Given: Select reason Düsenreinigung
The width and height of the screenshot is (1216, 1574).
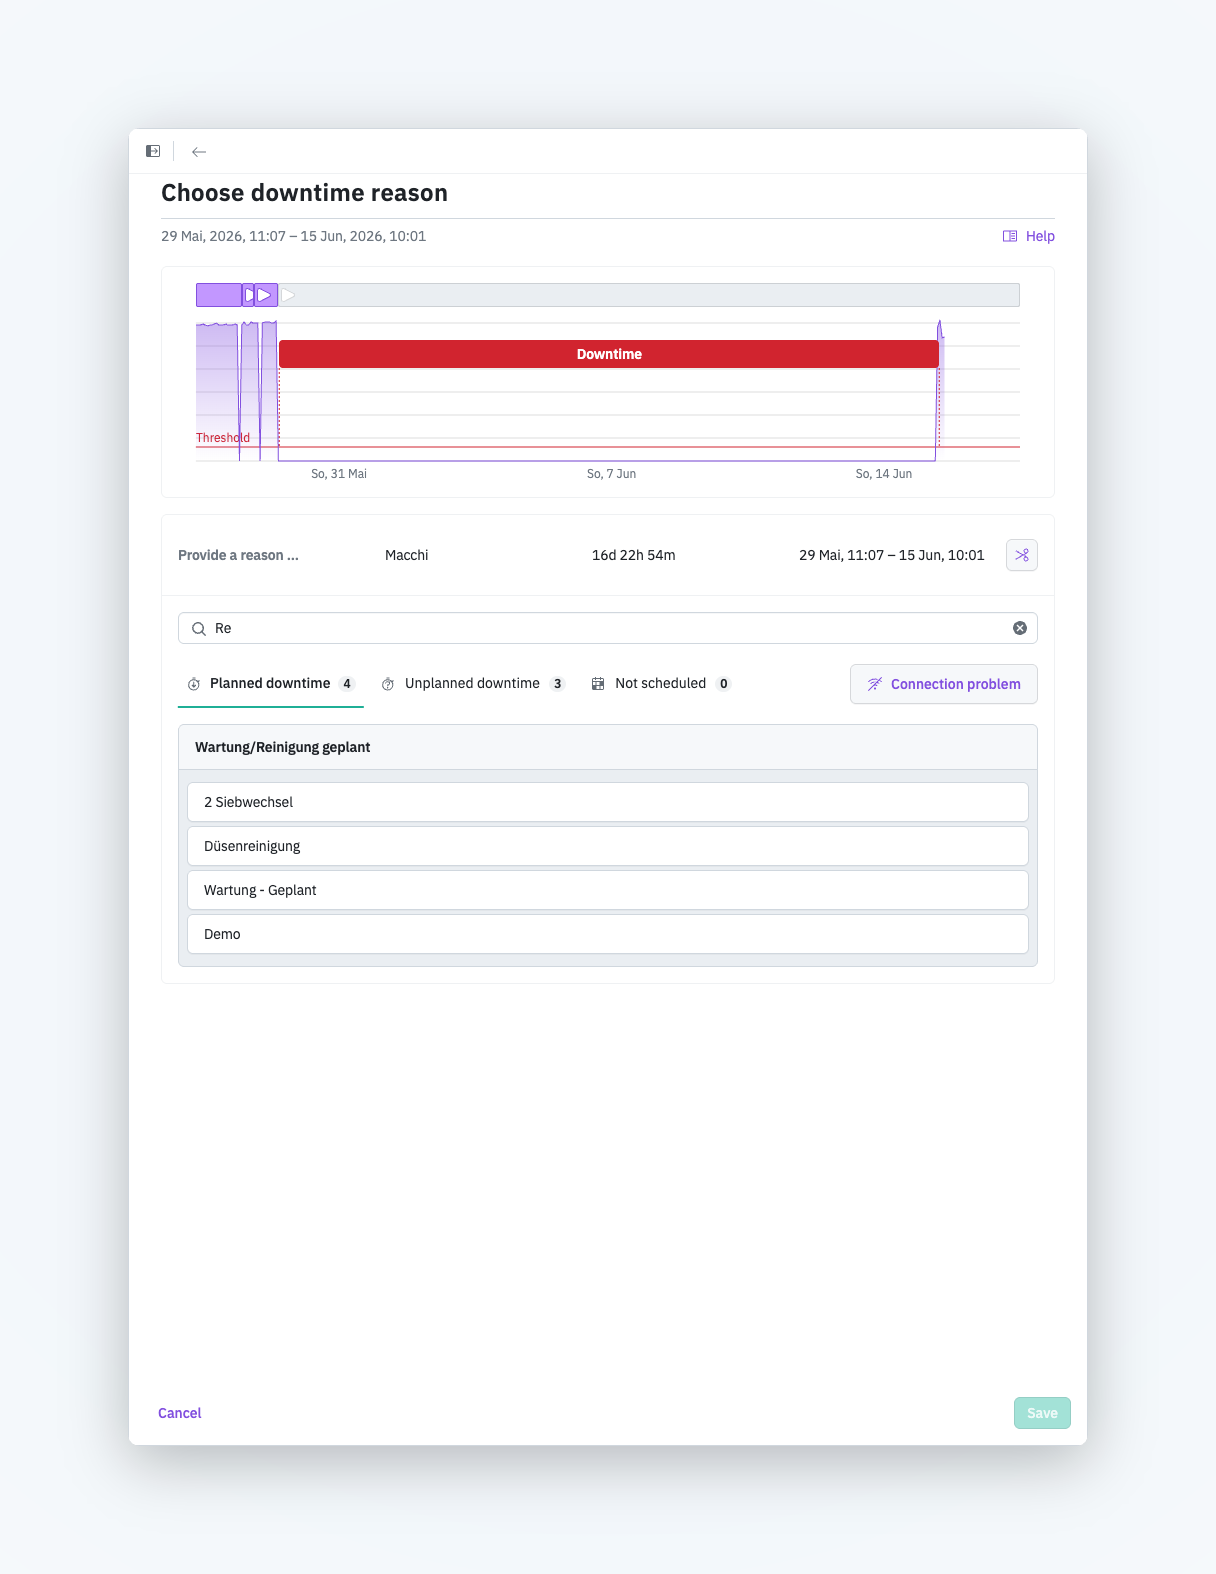Looking at the screenshot, I should click(608, 846).
